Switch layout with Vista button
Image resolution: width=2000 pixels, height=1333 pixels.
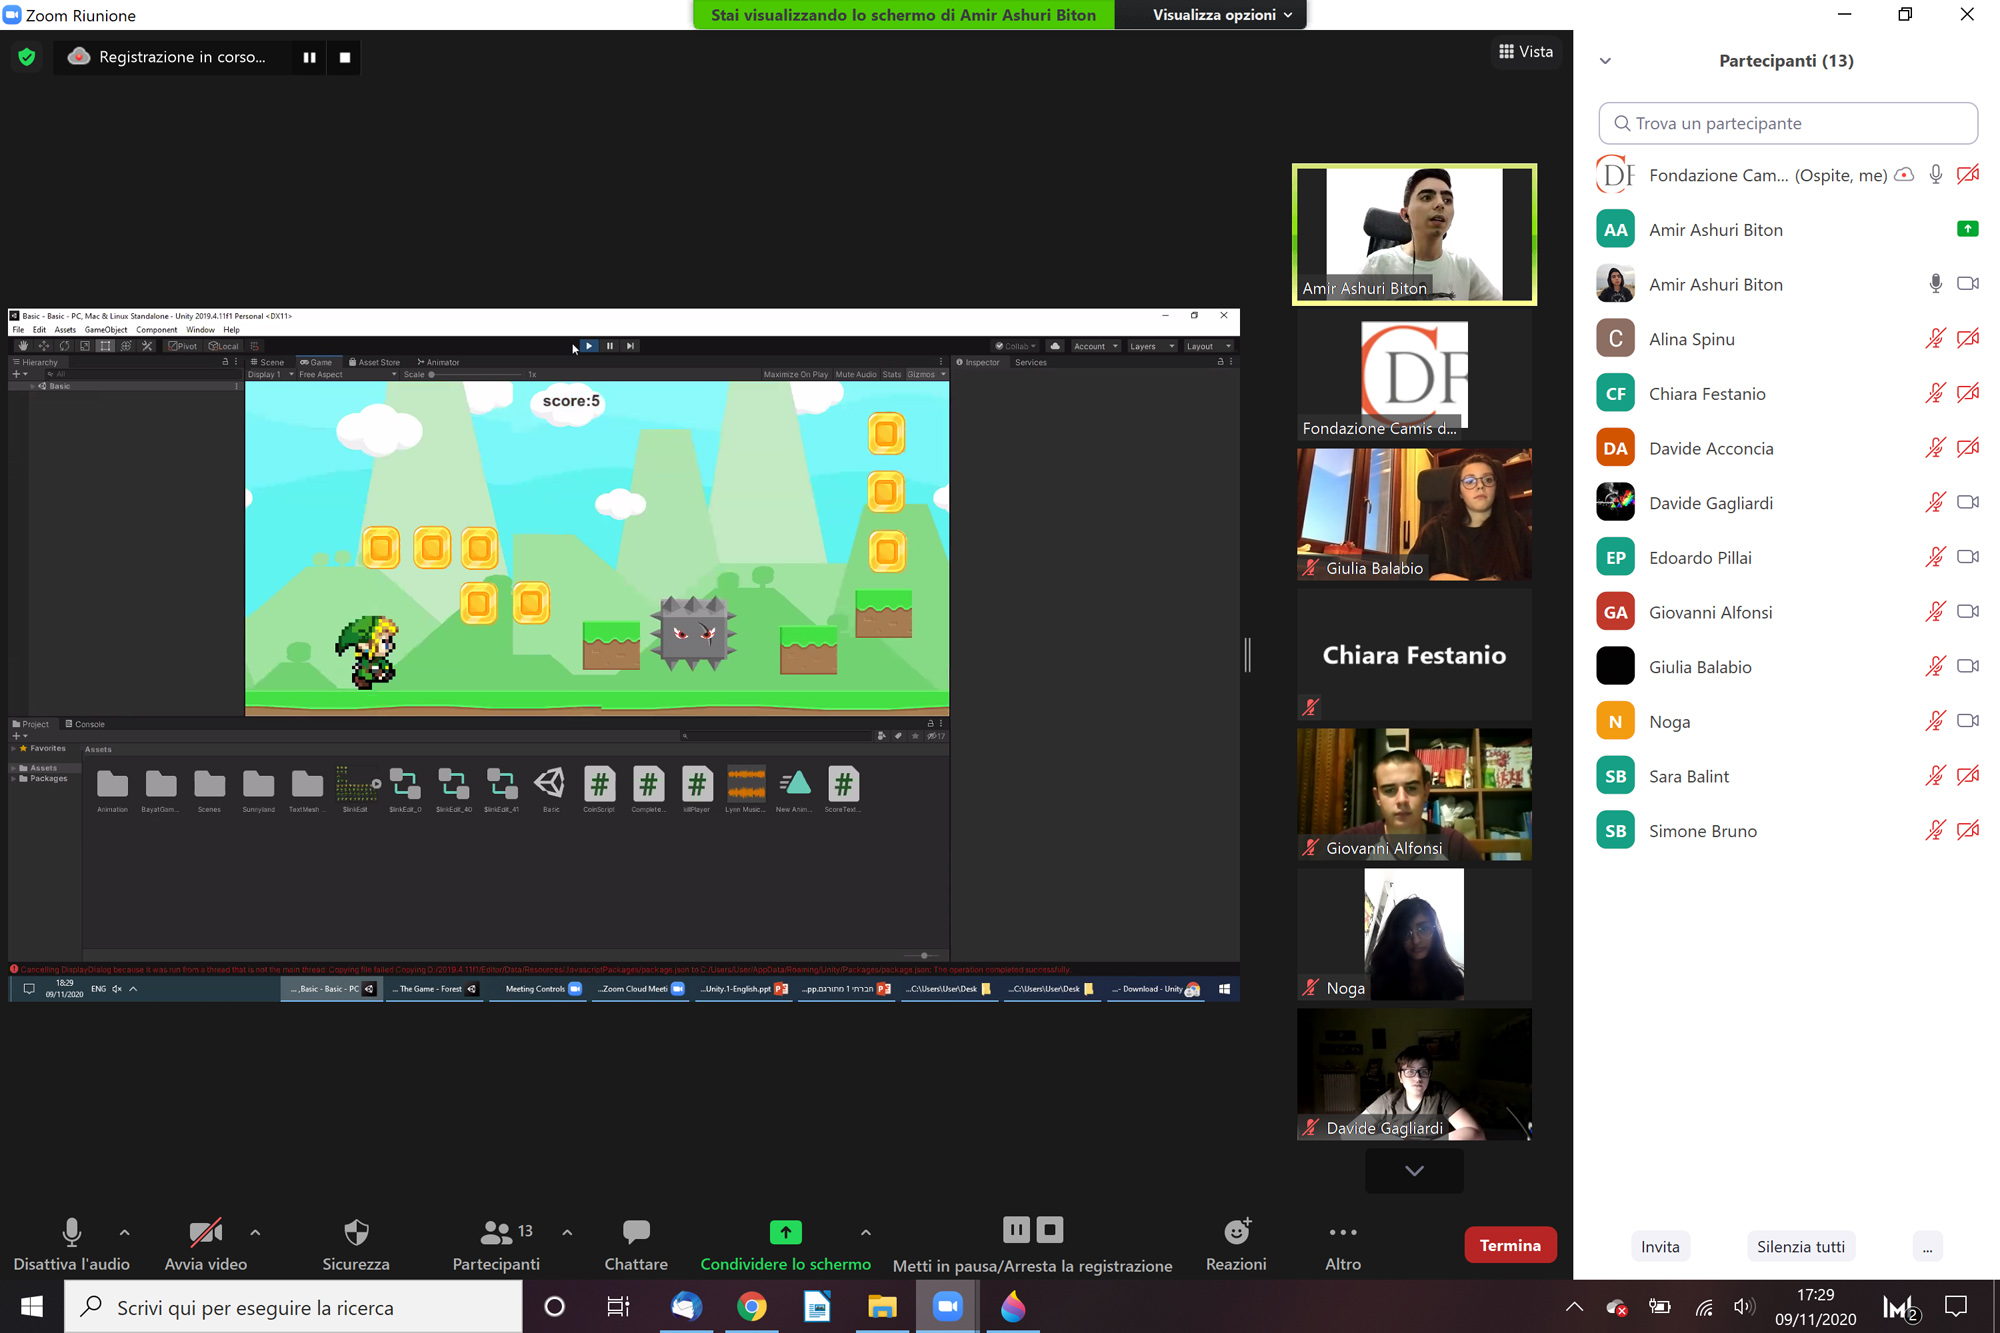tap(1526, 51)
